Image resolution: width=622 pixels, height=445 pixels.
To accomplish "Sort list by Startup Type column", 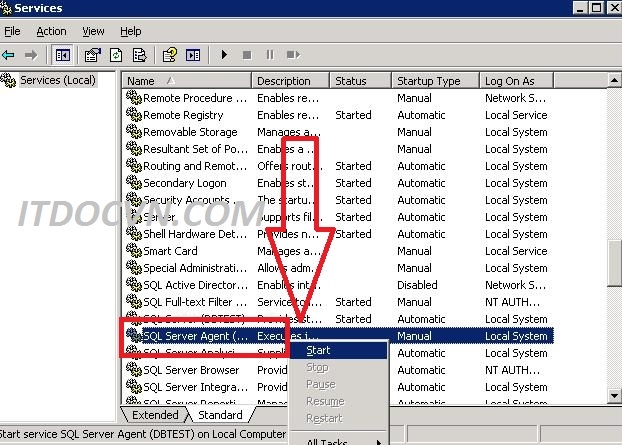I will point(435,81).
